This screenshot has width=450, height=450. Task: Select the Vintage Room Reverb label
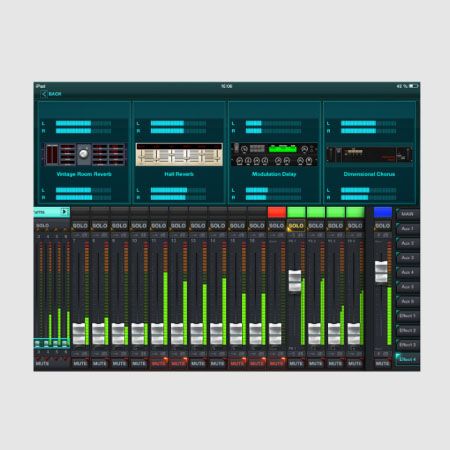(x=84, y=174)
